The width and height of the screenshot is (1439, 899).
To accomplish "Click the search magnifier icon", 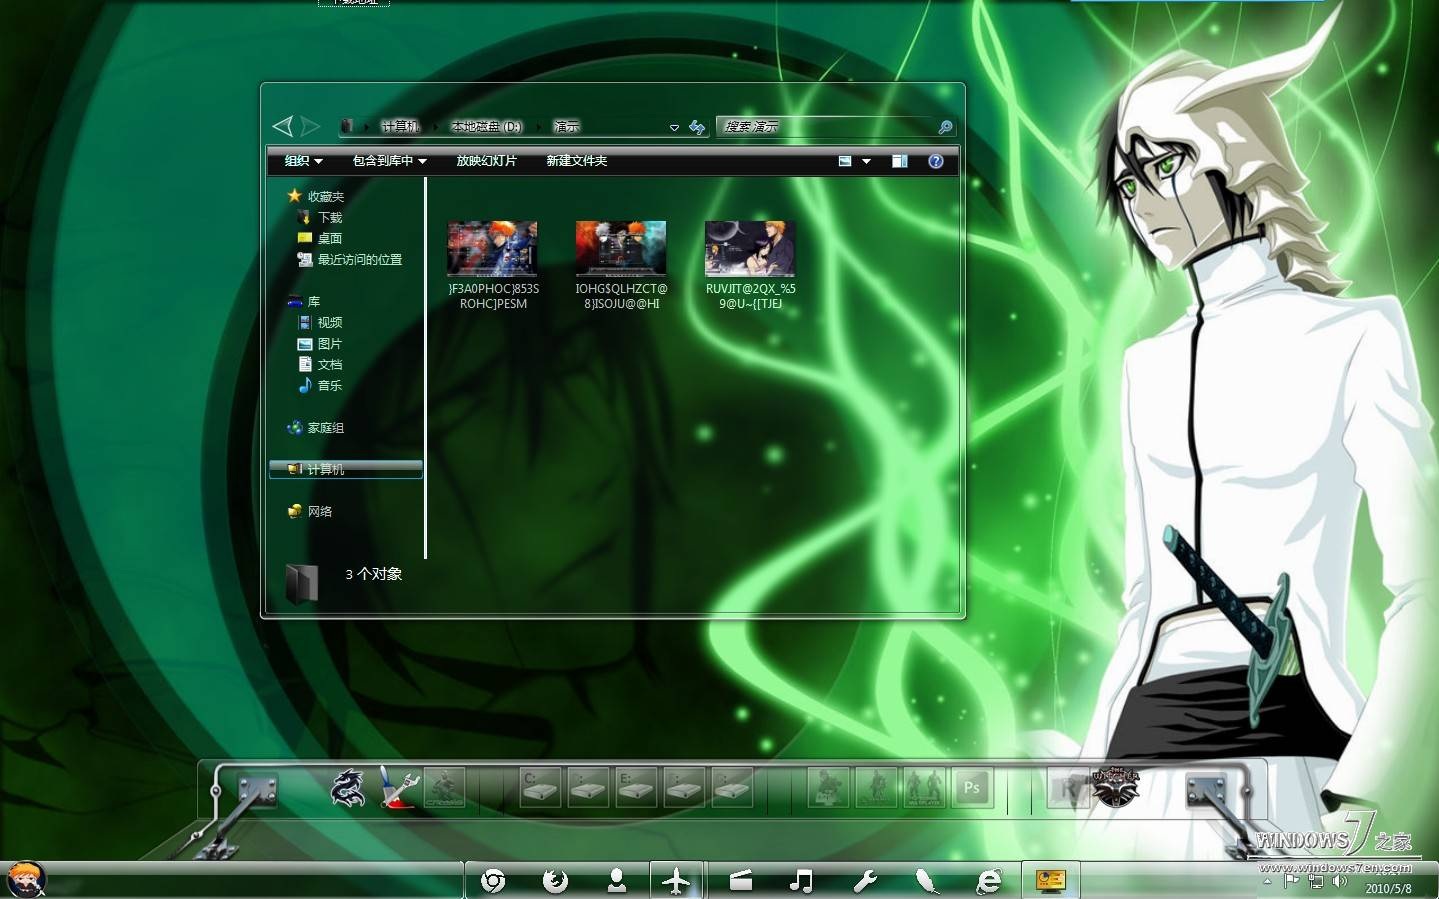I will pos(945,127).
